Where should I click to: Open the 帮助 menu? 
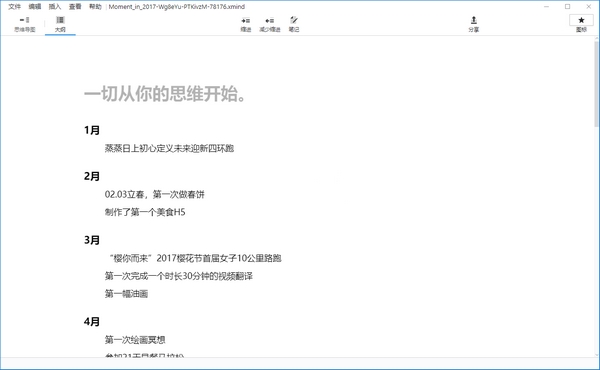pyautogui.click(x=95, y=7)
